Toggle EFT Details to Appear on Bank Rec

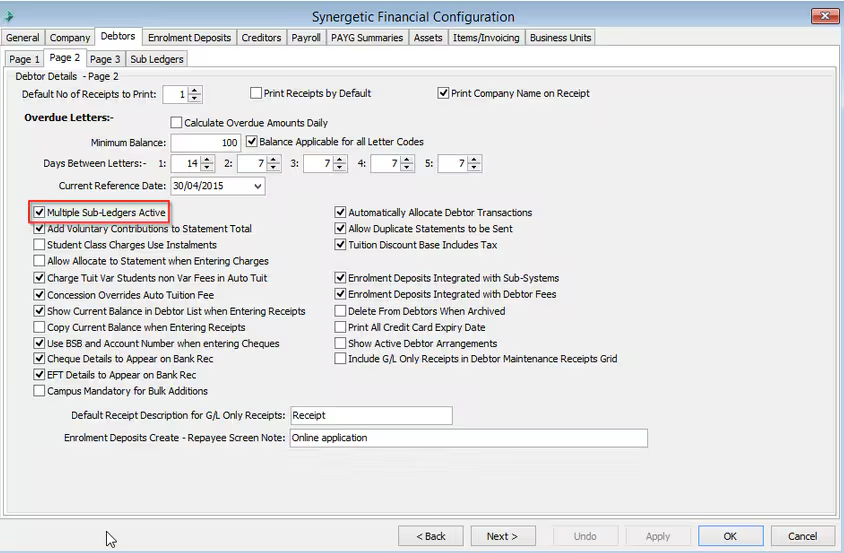[x=39, y=374]
